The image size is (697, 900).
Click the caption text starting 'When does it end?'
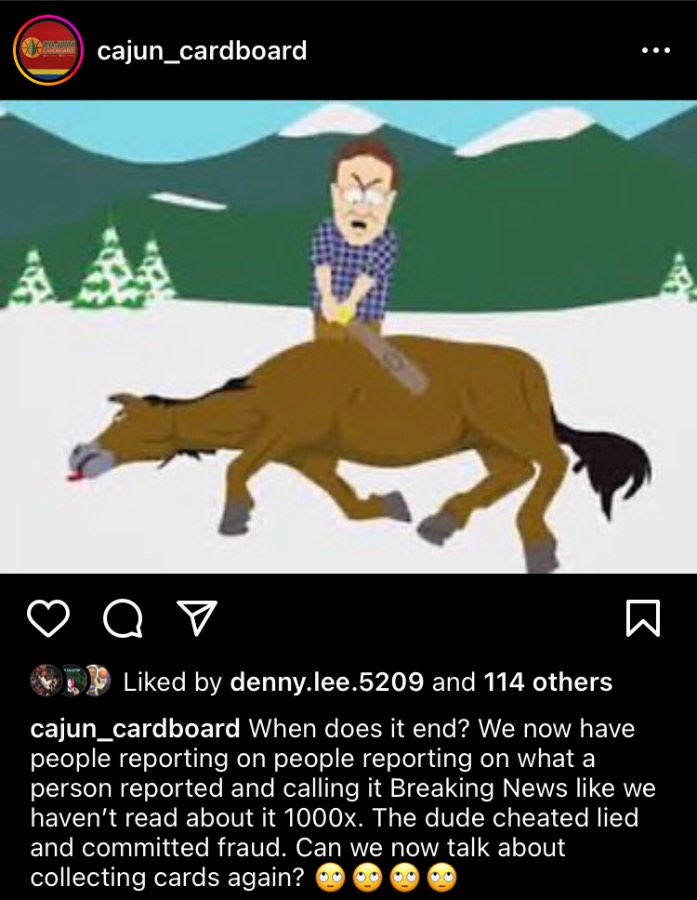pos(343,802)
